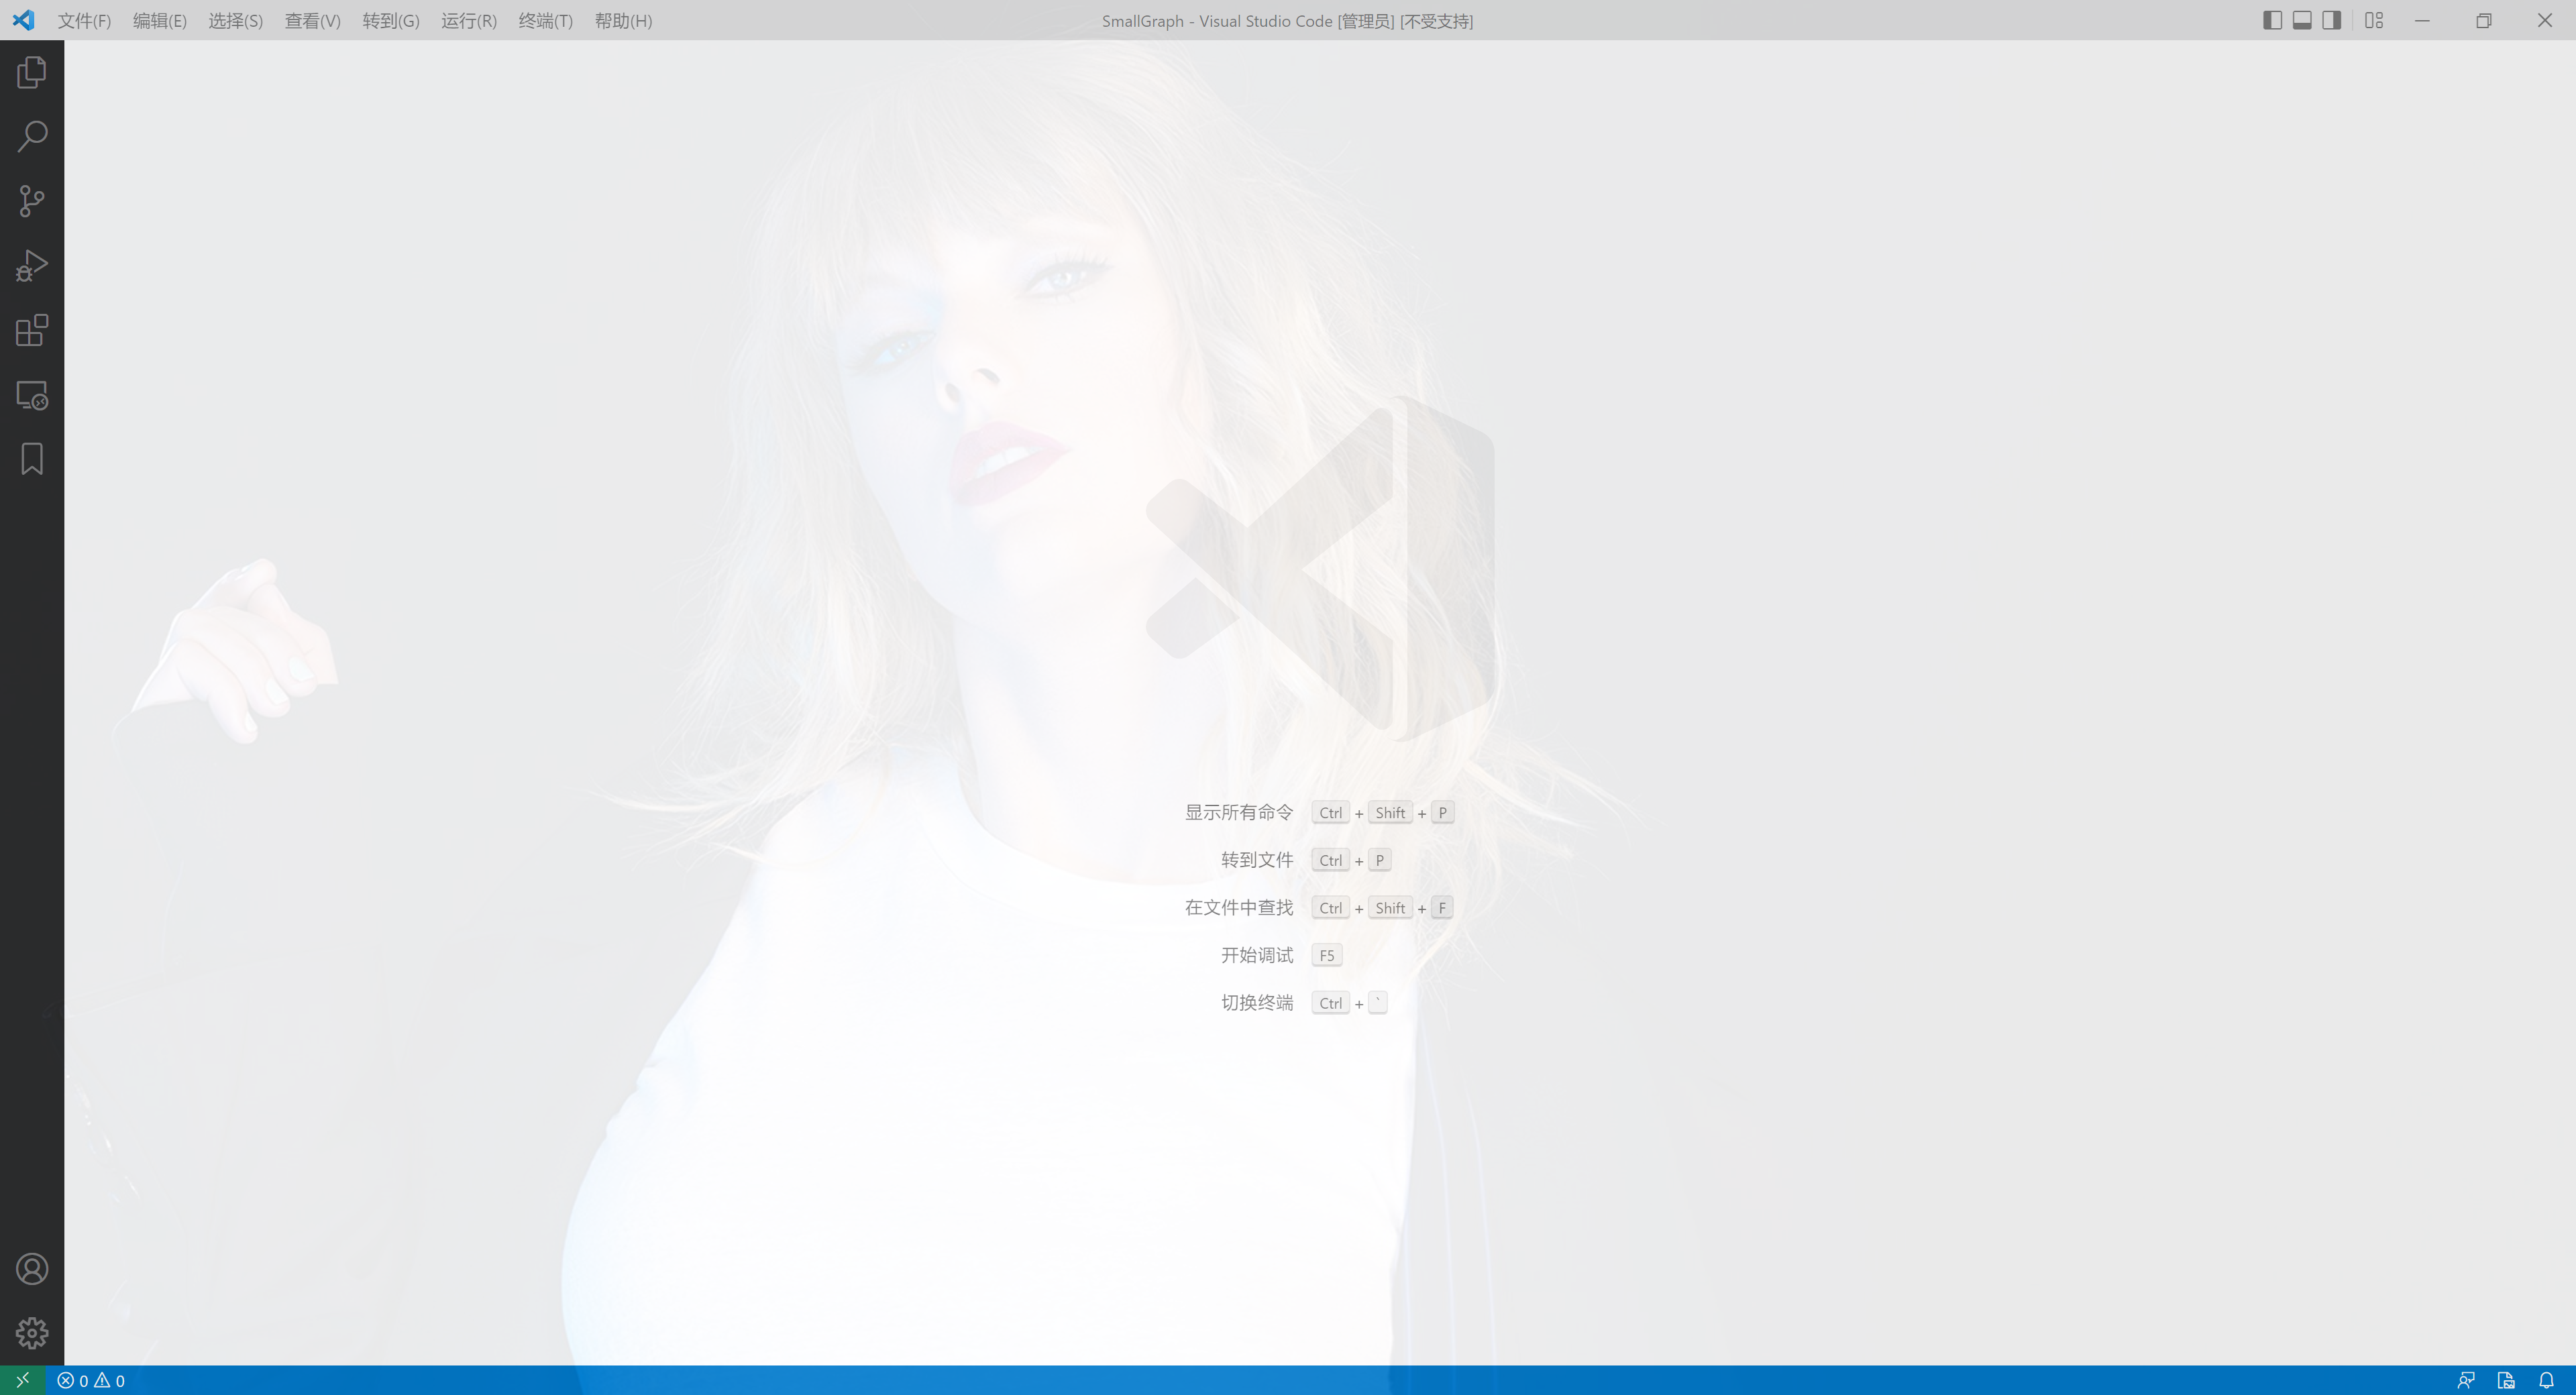Open the 终端(T) menu

pos(545,21)
